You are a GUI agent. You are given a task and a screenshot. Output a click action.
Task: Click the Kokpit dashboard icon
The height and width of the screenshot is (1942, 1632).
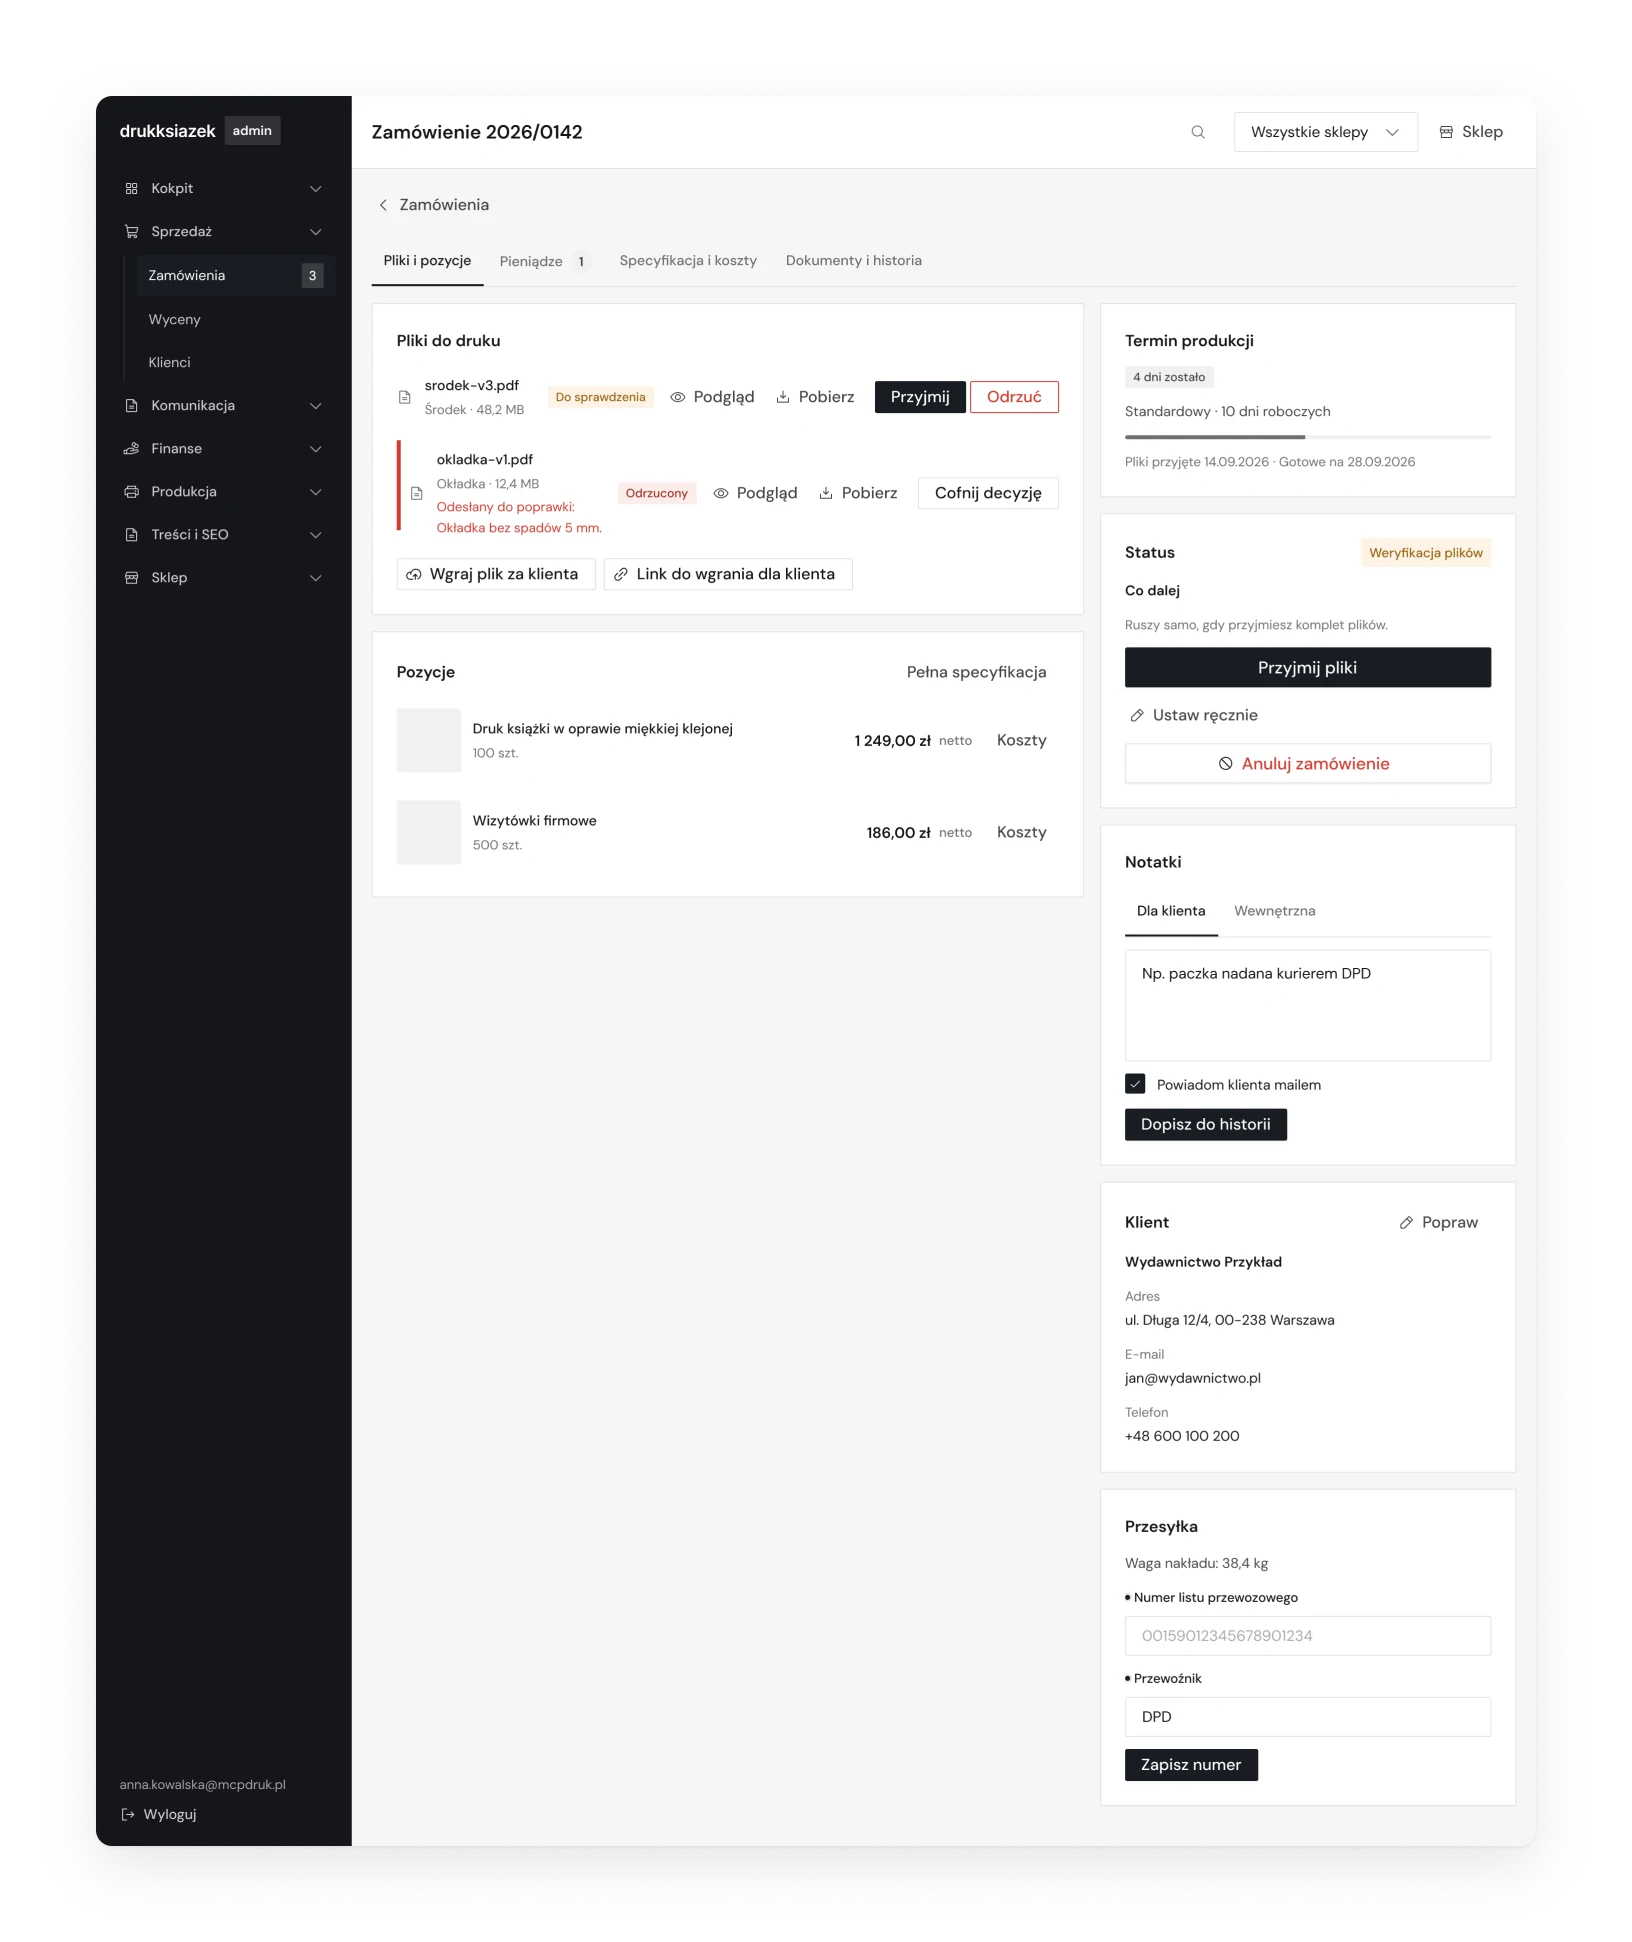pyautogui.click(x=131, y=188)
